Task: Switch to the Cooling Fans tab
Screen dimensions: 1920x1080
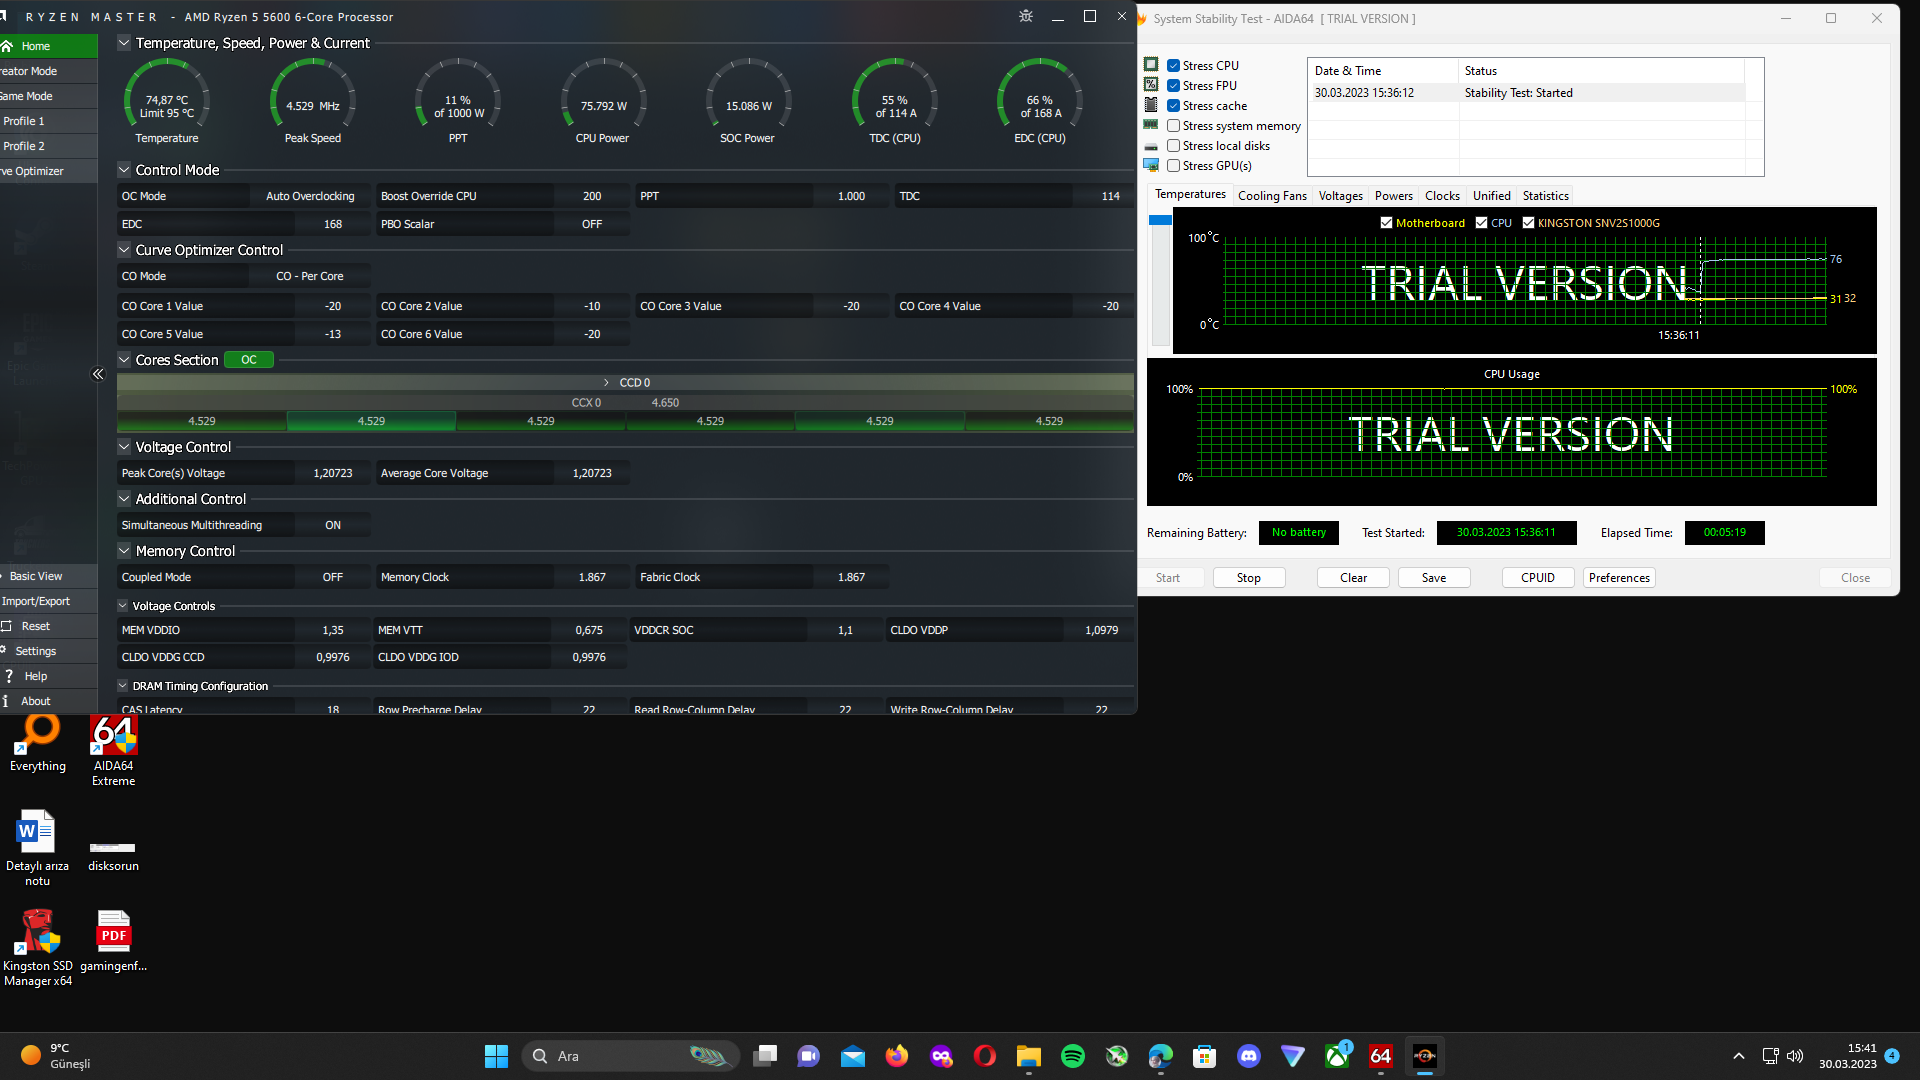Action: tap(1271, 196)
